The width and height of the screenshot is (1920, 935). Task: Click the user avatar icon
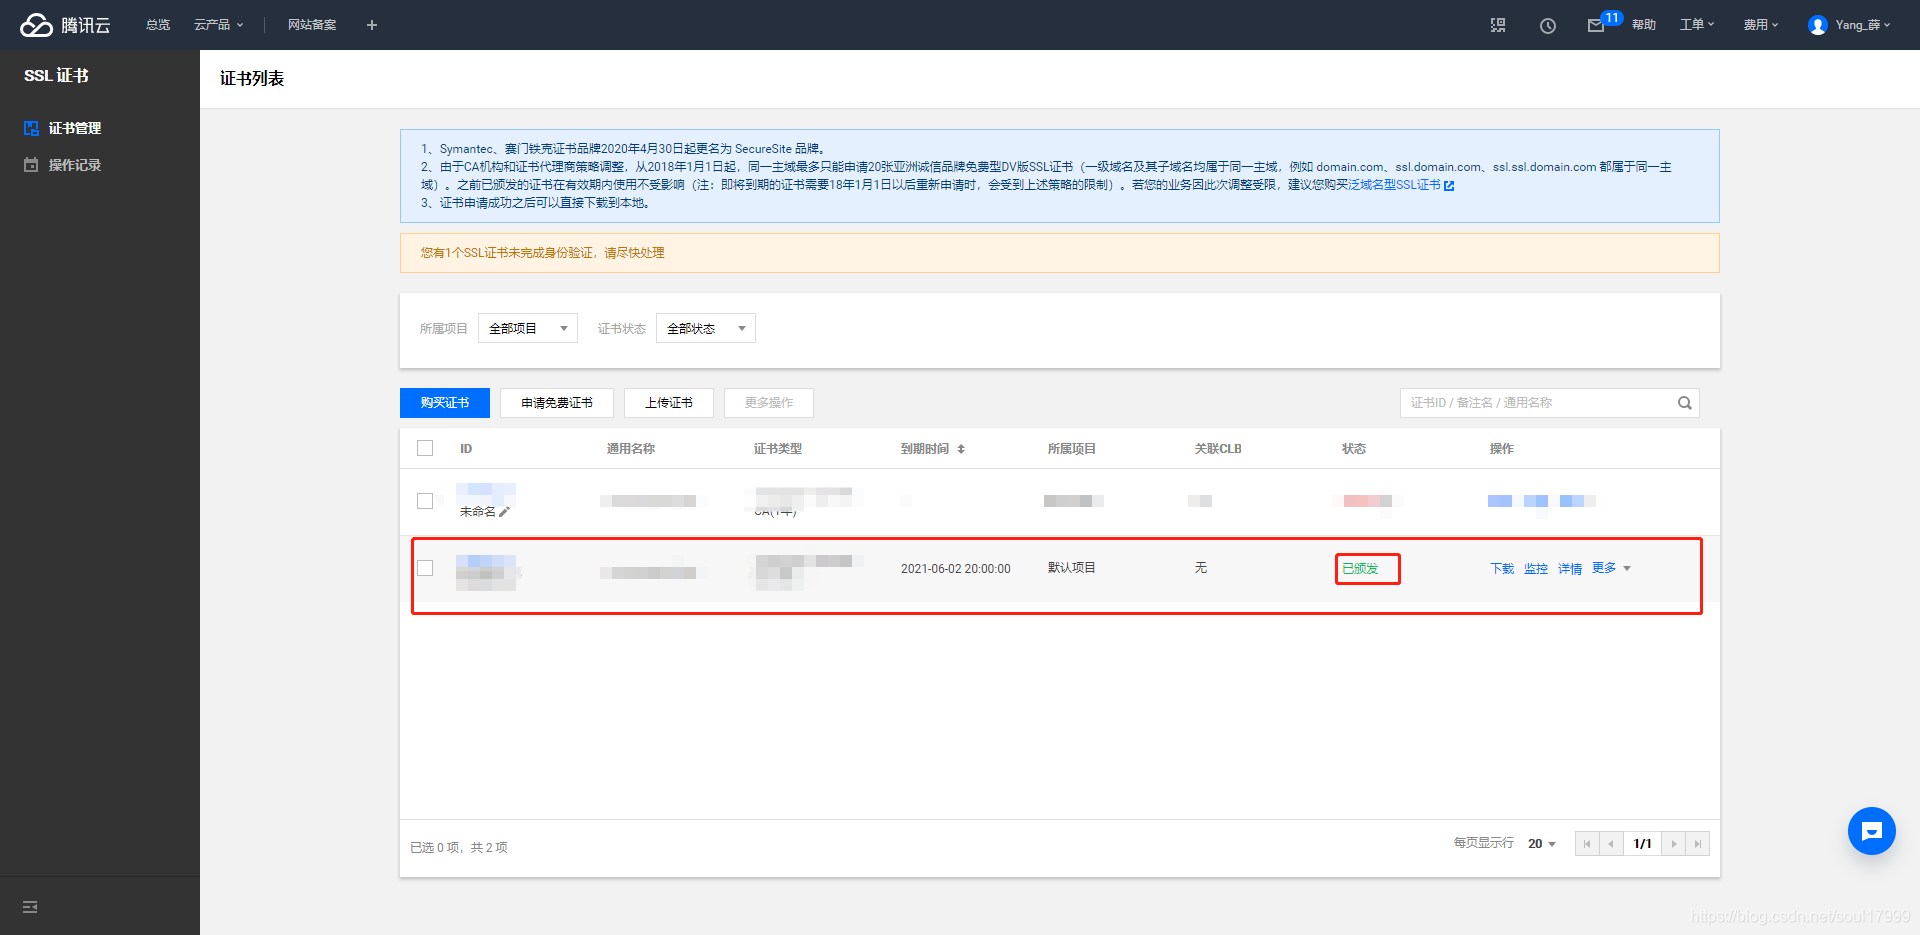click(x=1818, y=25)
